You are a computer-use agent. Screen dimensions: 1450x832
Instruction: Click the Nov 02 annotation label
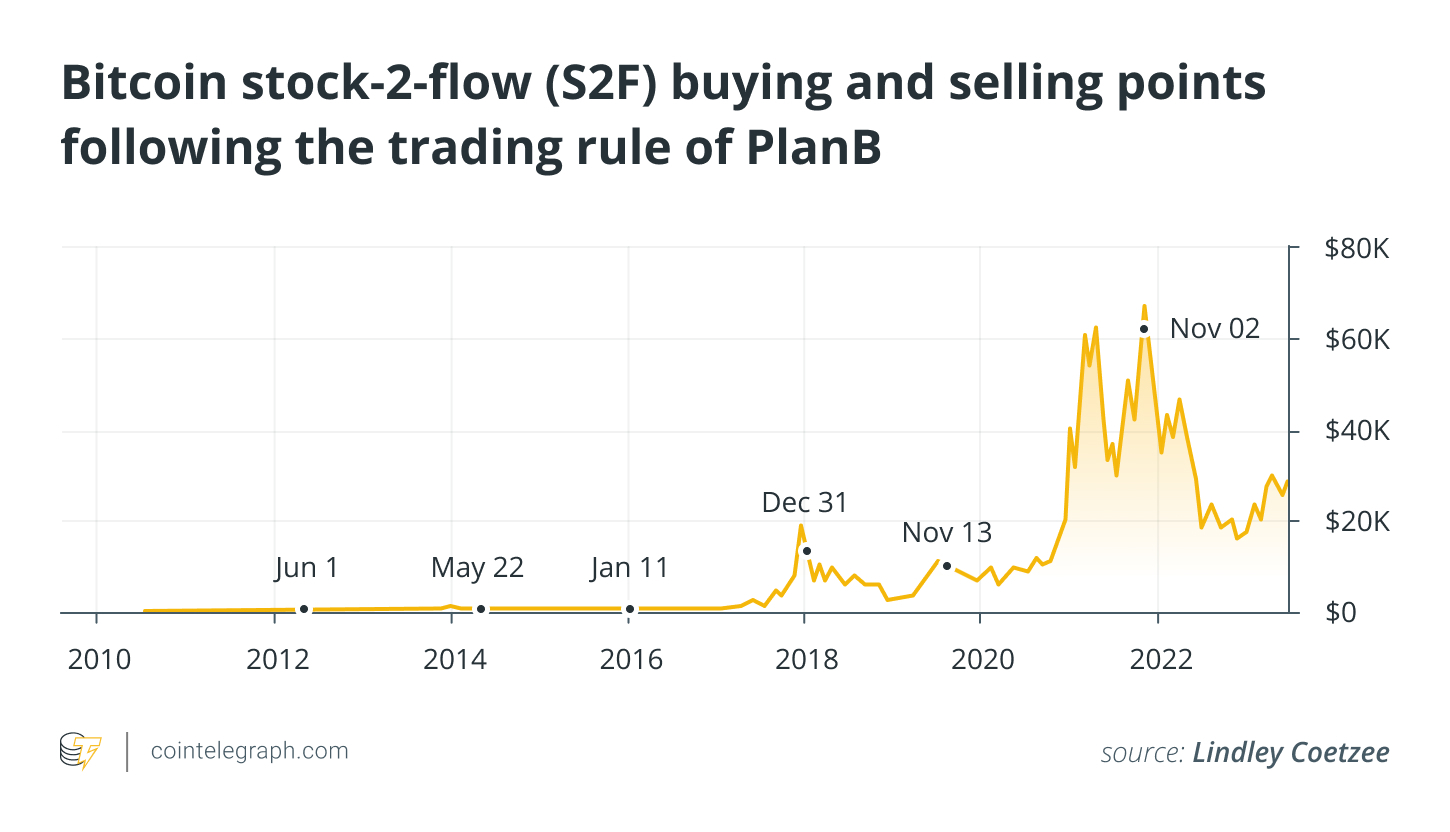(x=1215, y=328)
